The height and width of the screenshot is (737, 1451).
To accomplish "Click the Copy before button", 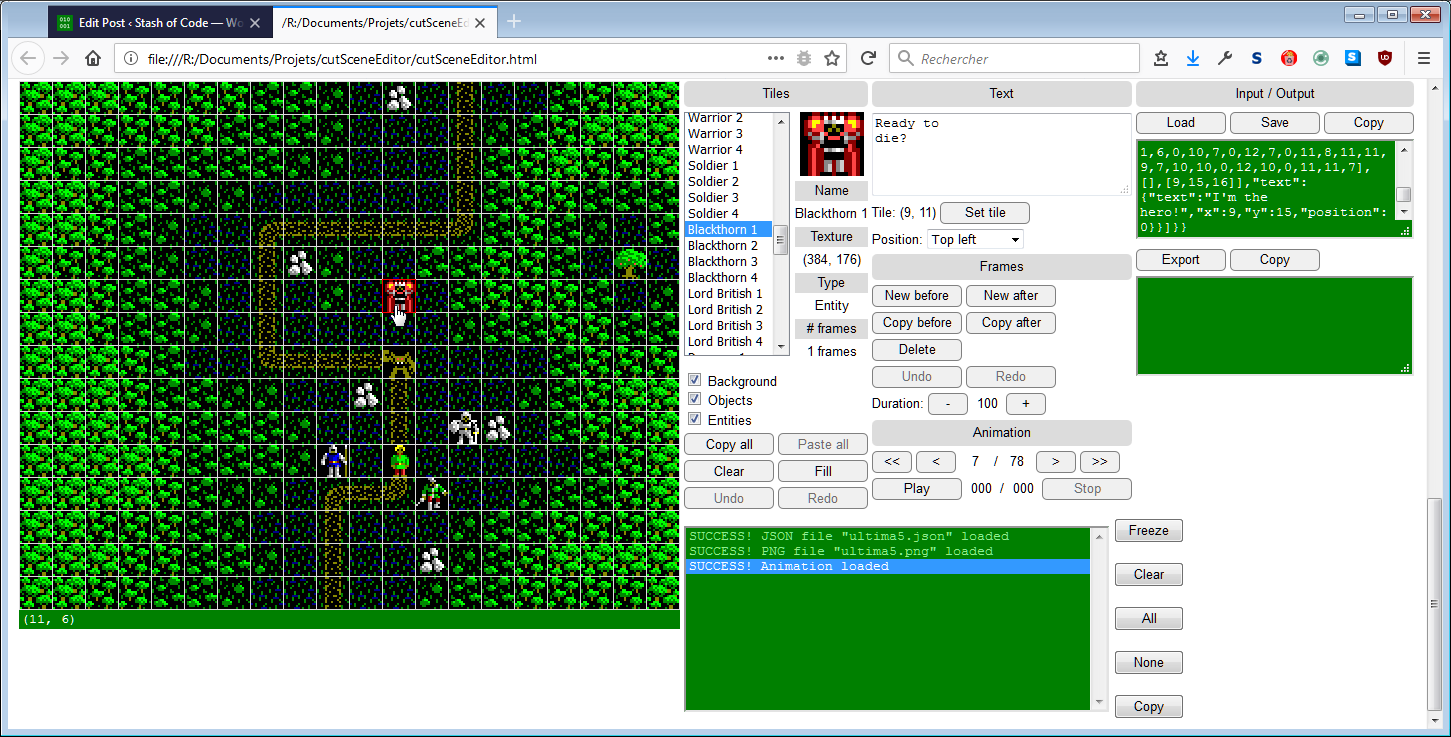I will point(917,323).
